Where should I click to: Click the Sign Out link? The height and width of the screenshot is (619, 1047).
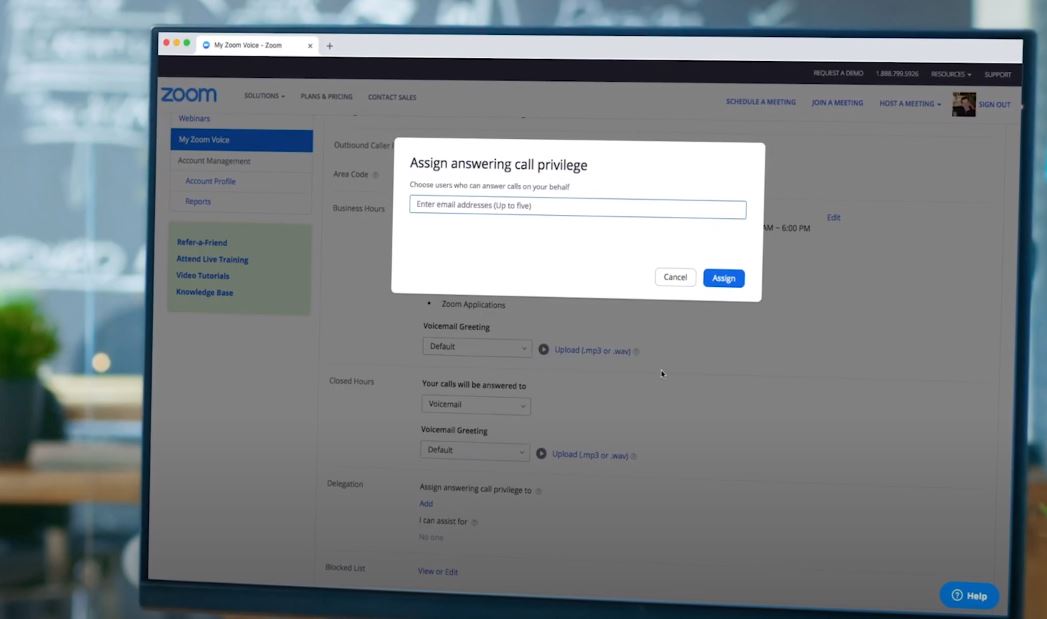pos(994,105)
